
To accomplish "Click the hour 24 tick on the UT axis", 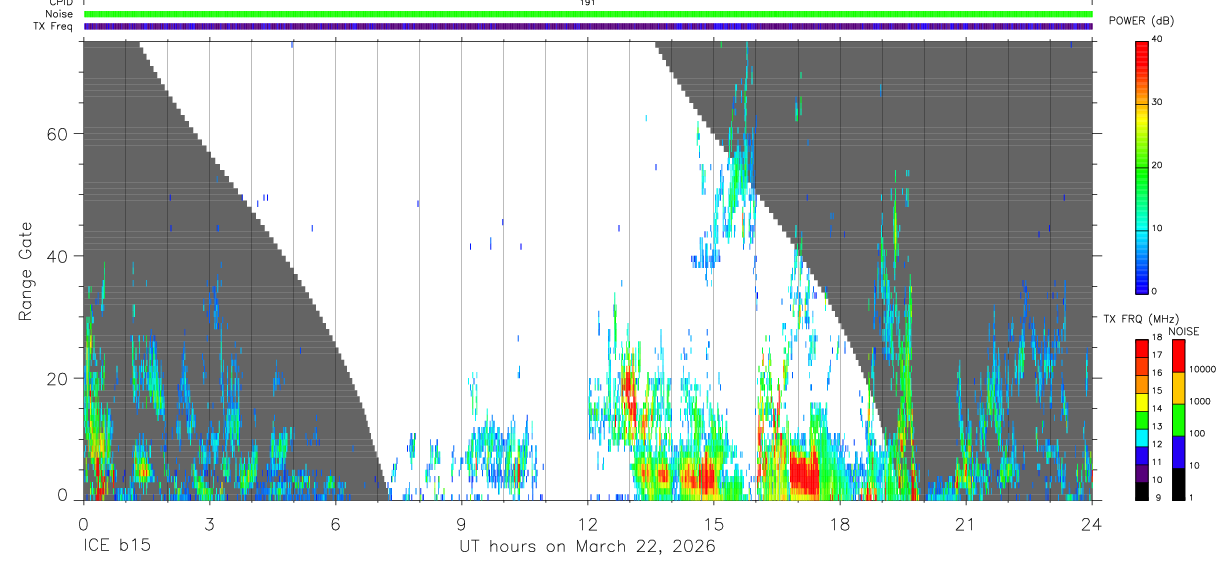I will 1091,524.
